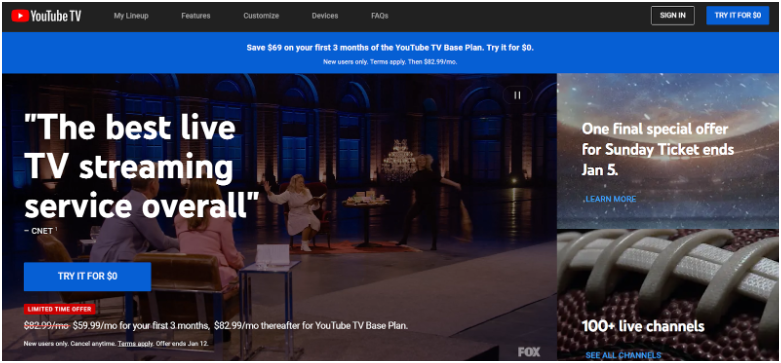Screen dimensions: 781x363
Task: Click the header TRY IT FOR $0 button
Action: point(738,15)
